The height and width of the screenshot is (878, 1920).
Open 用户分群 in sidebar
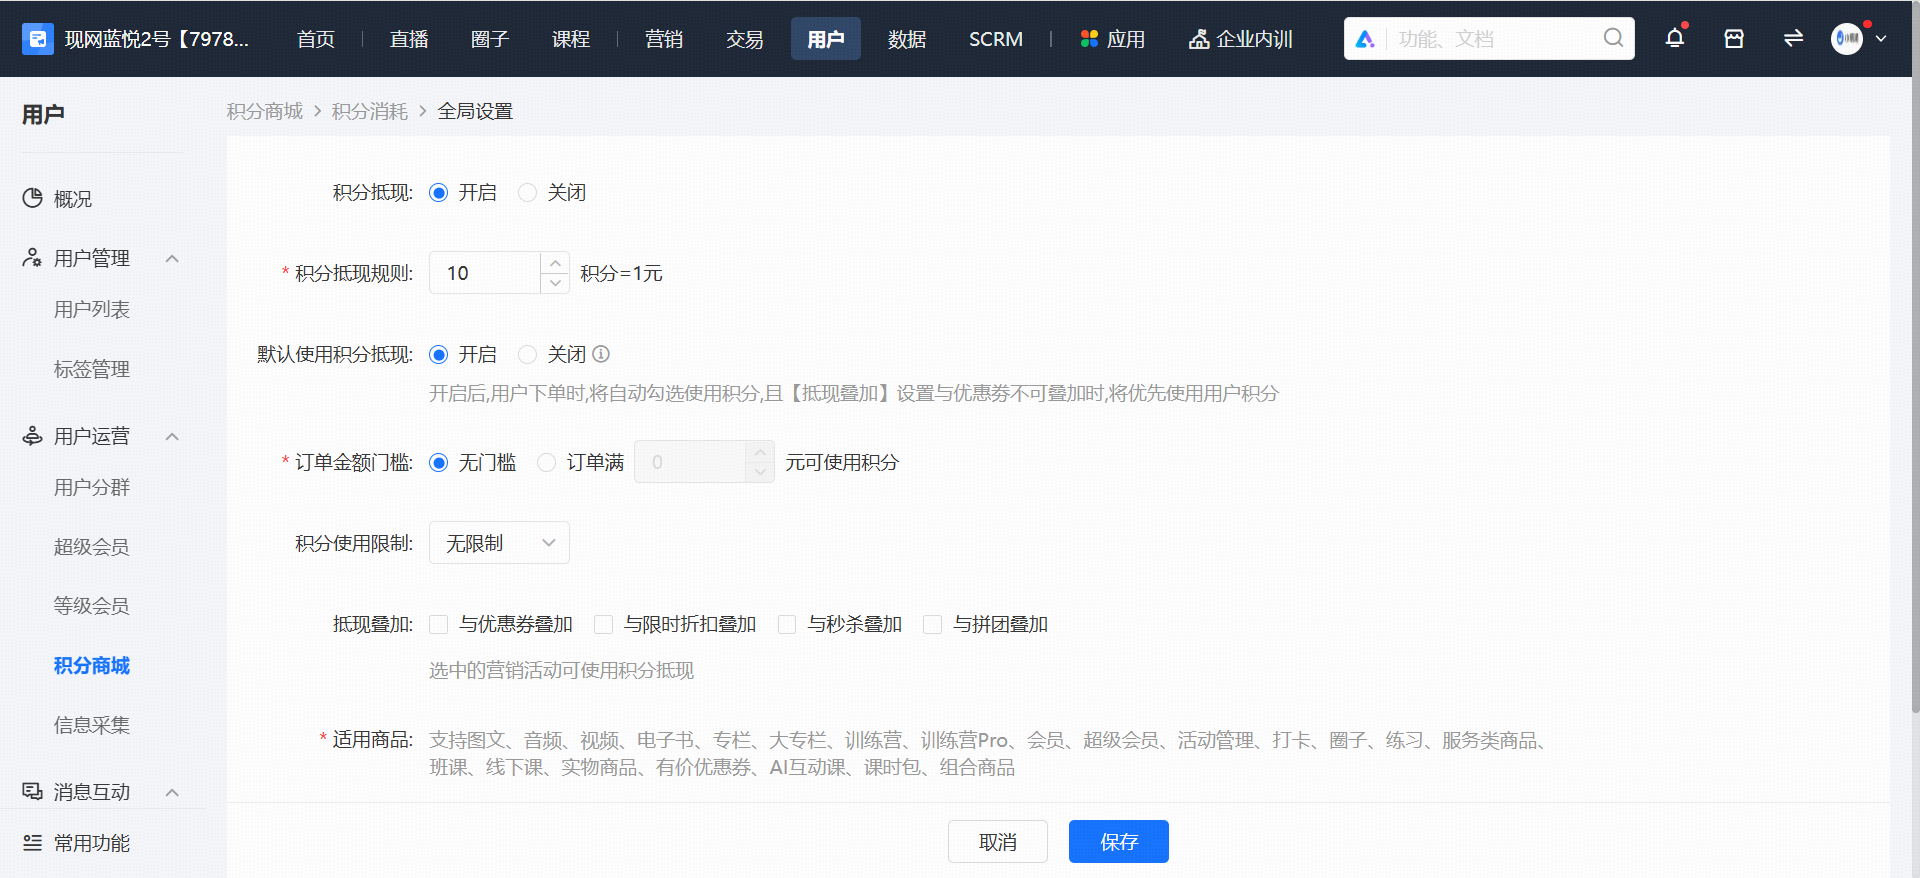[x=92, y=488]
